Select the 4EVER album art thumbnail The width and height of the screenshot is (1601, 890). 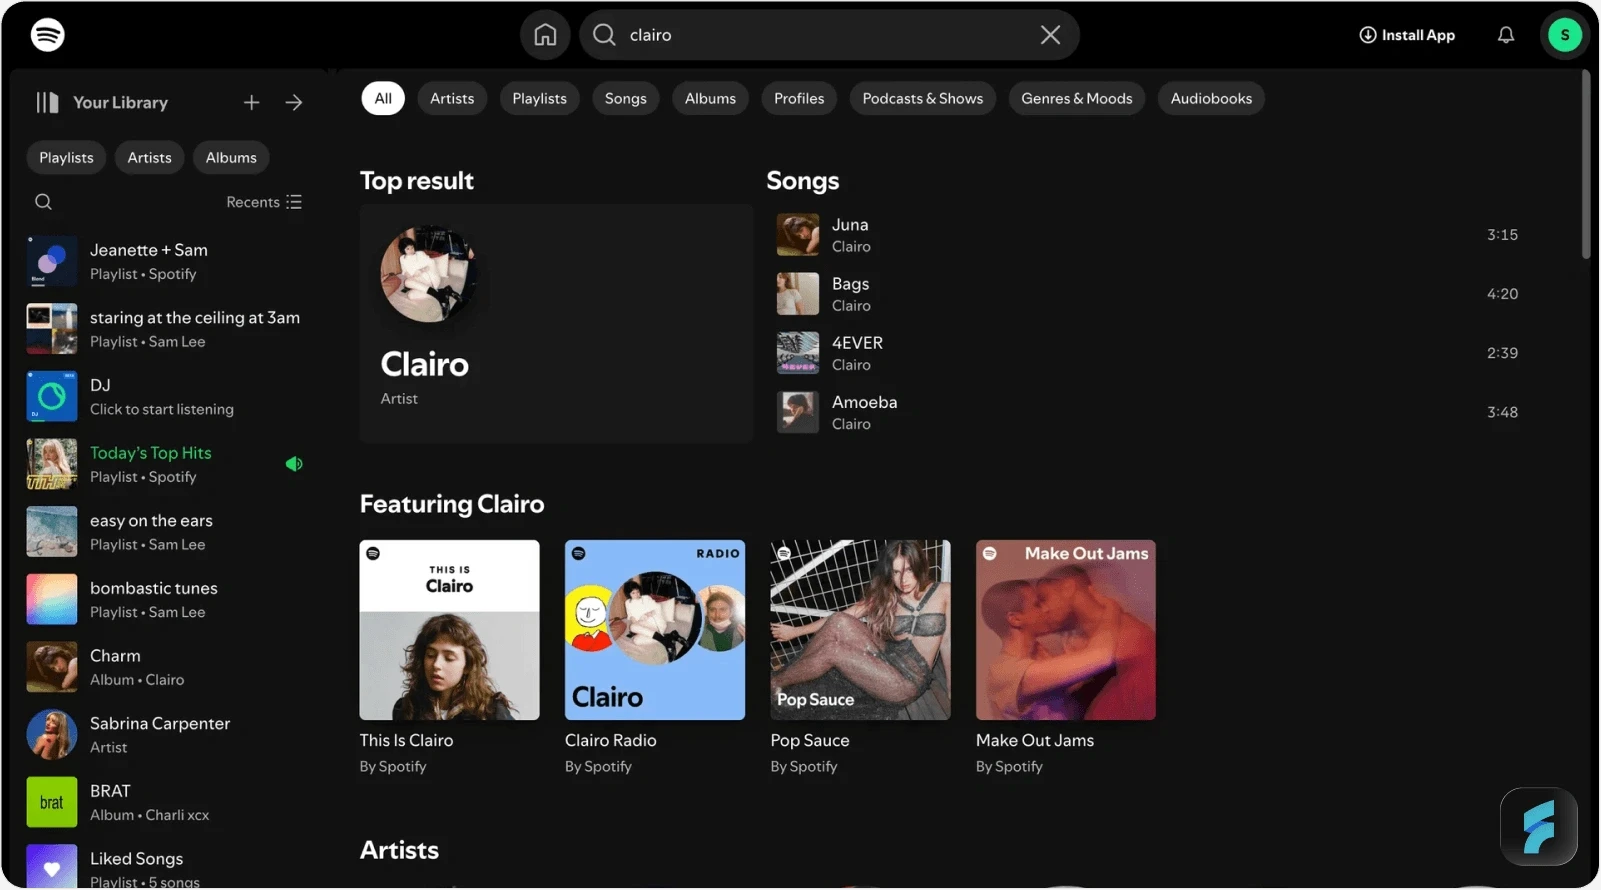[x=798, y=353]
